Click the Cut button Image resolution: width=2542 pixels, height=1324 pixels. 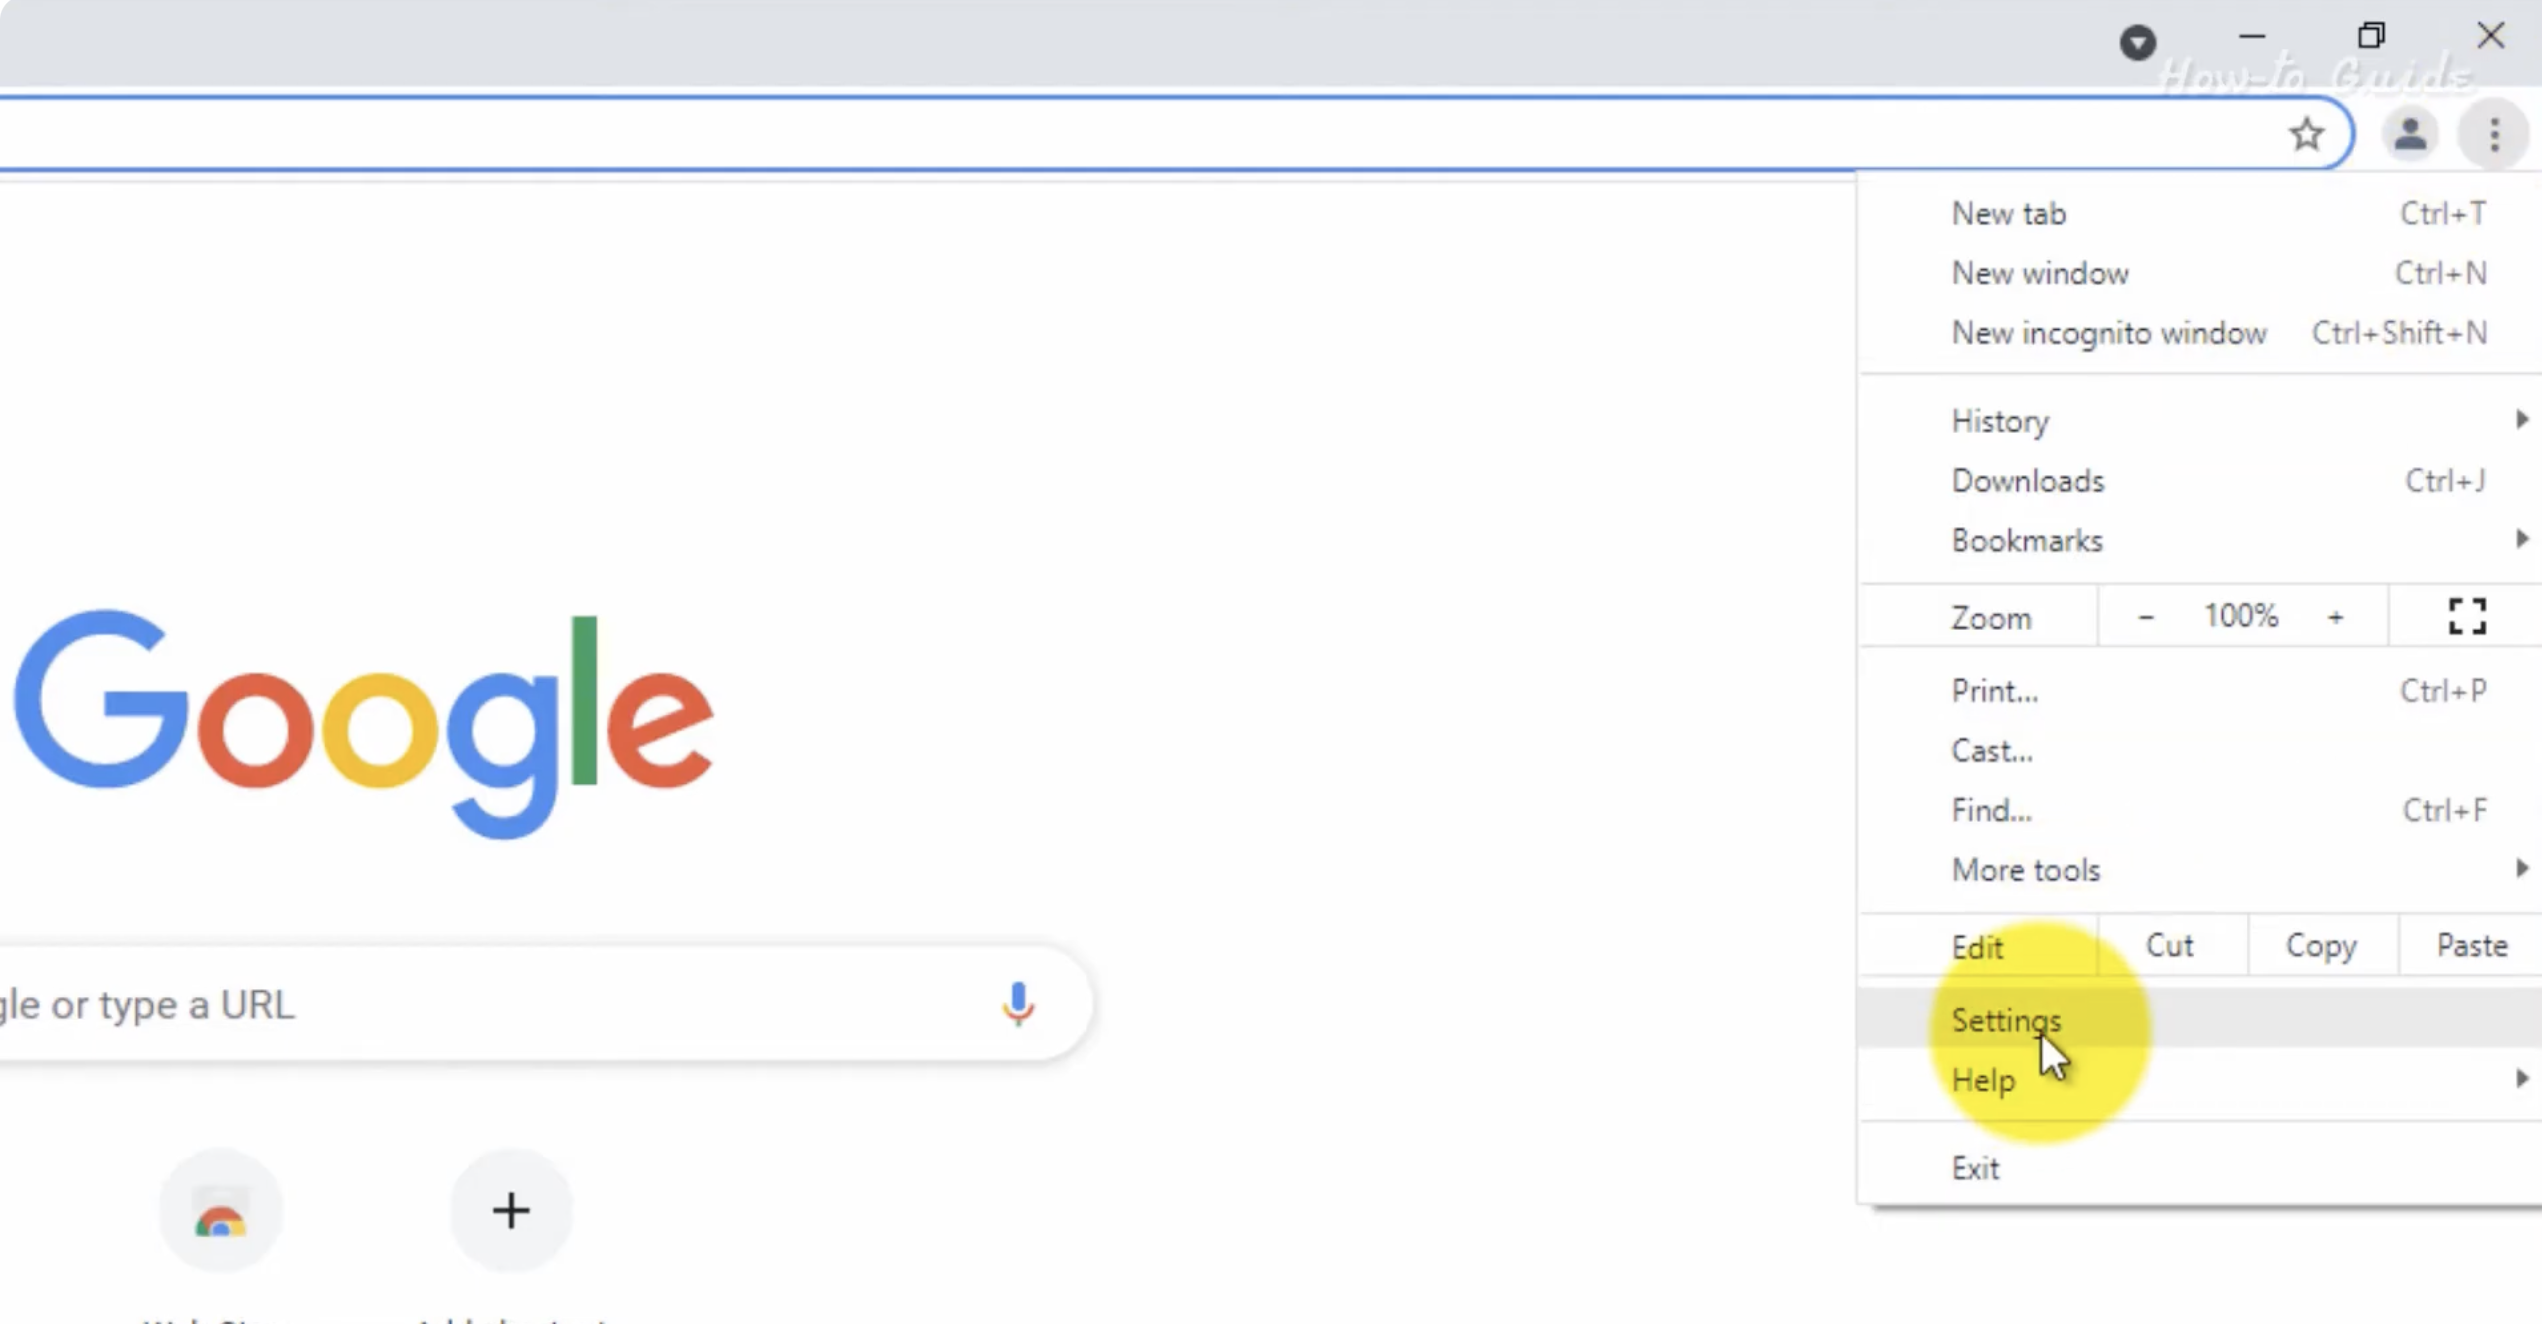click(x=2169, y=946)
